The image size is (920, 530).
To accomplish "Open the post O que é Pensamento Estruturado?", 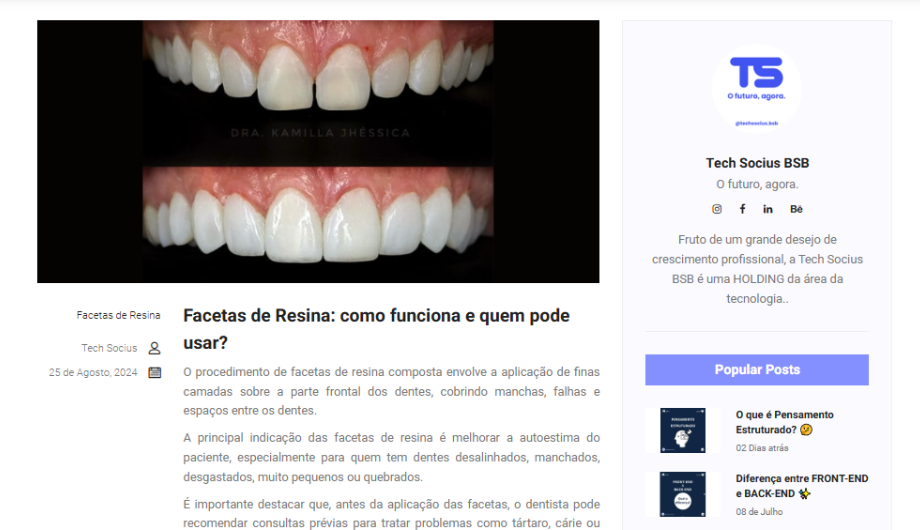I will point(784,422).
